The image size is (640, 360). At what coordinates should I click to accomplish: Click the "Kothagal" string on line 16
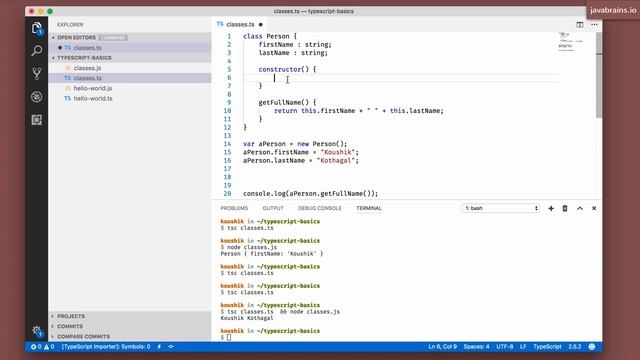pos(335,160)
